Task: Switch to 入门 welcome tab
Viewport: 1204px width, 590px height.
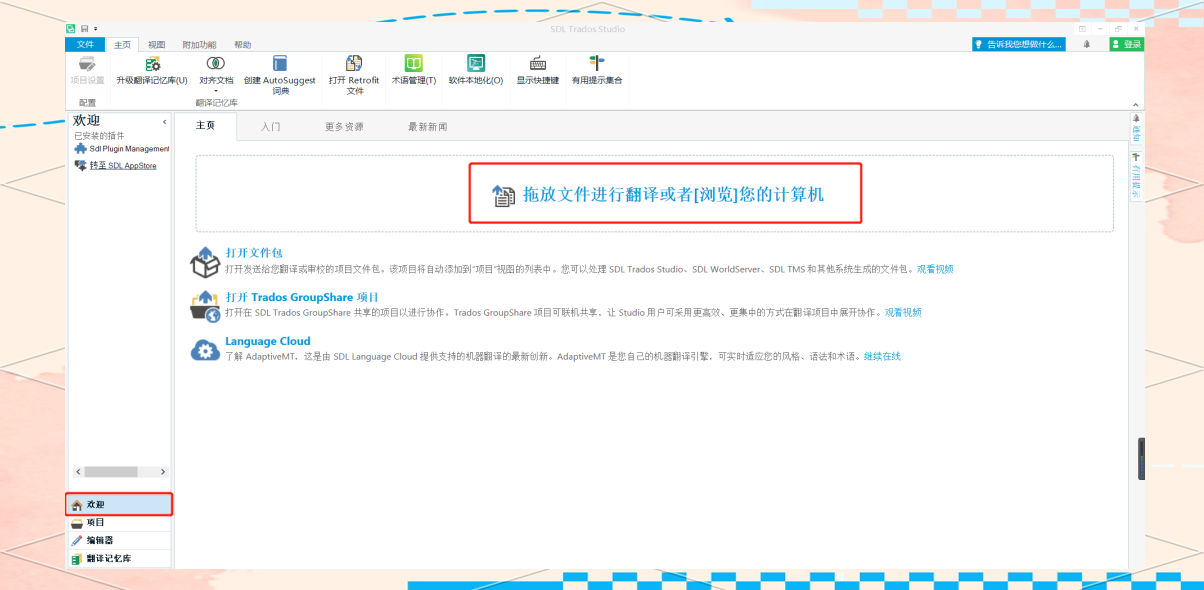Action: (270, 127)
